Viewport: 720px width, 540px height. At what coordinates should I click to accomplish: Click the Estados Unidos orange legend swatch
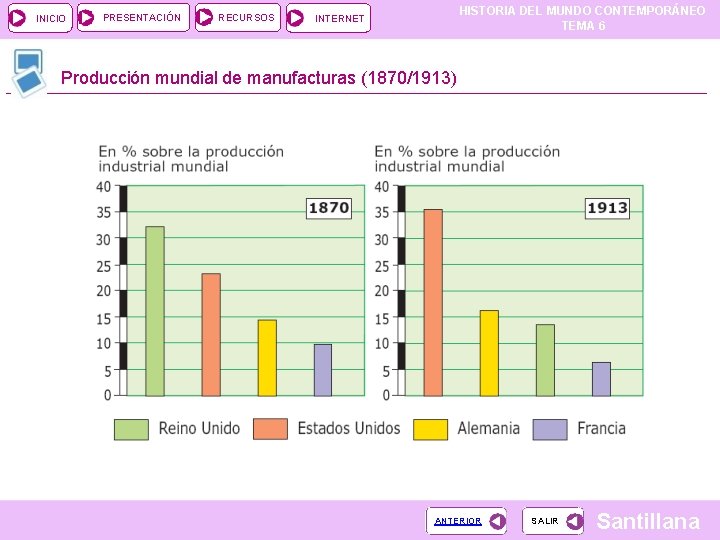point(270,429)
